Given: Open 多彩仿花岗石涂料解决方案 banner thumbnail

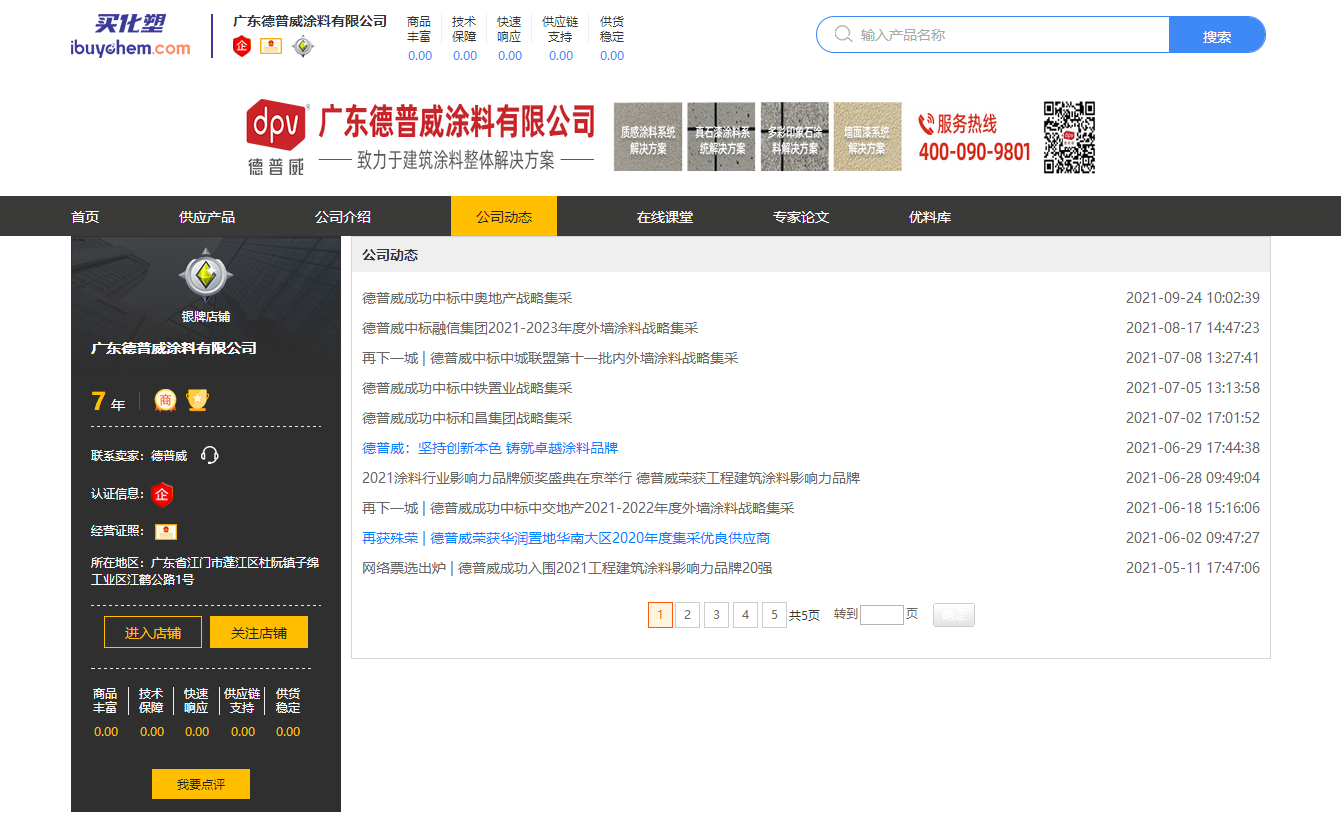Looking at the screenshot, I should click(795, 137).
